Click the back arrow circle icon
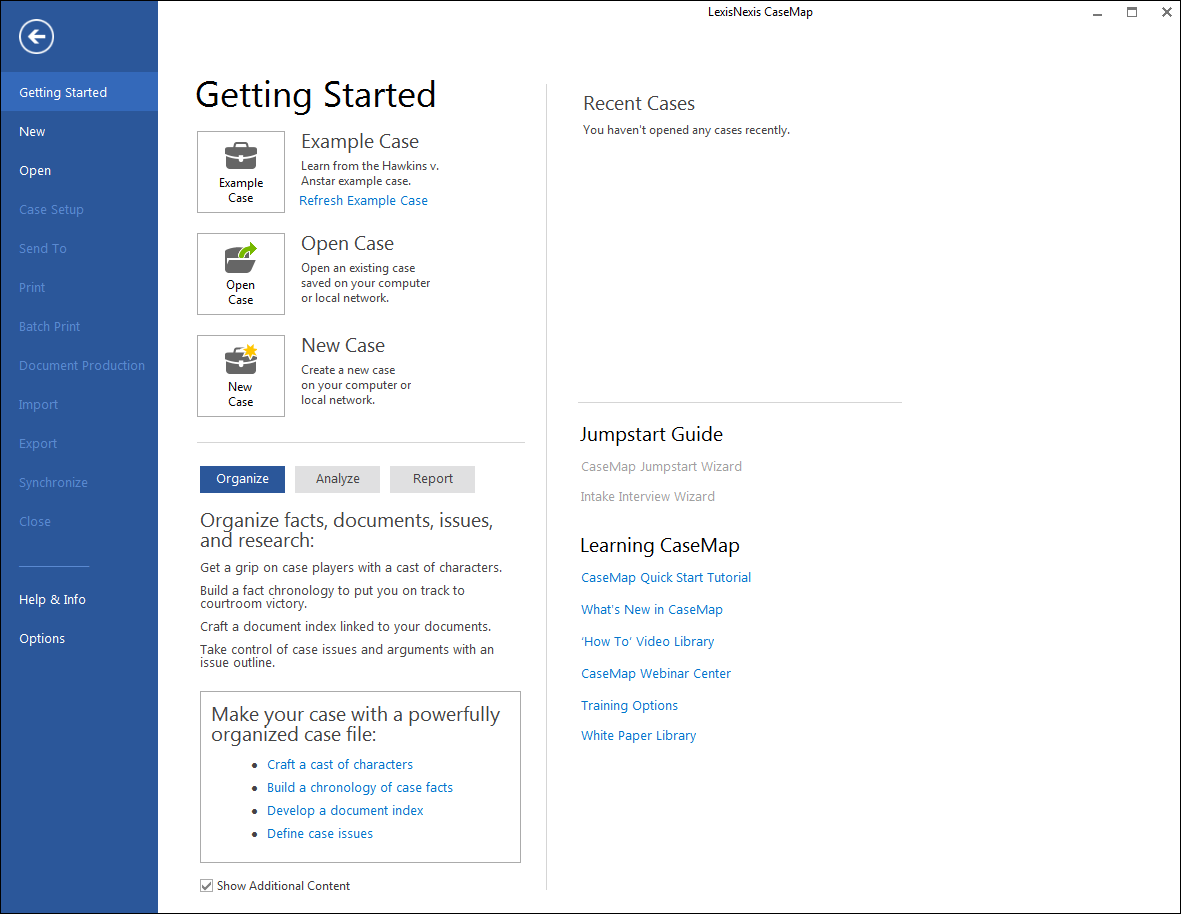Viewport: 1181px width, 914px height. (36, 37)
